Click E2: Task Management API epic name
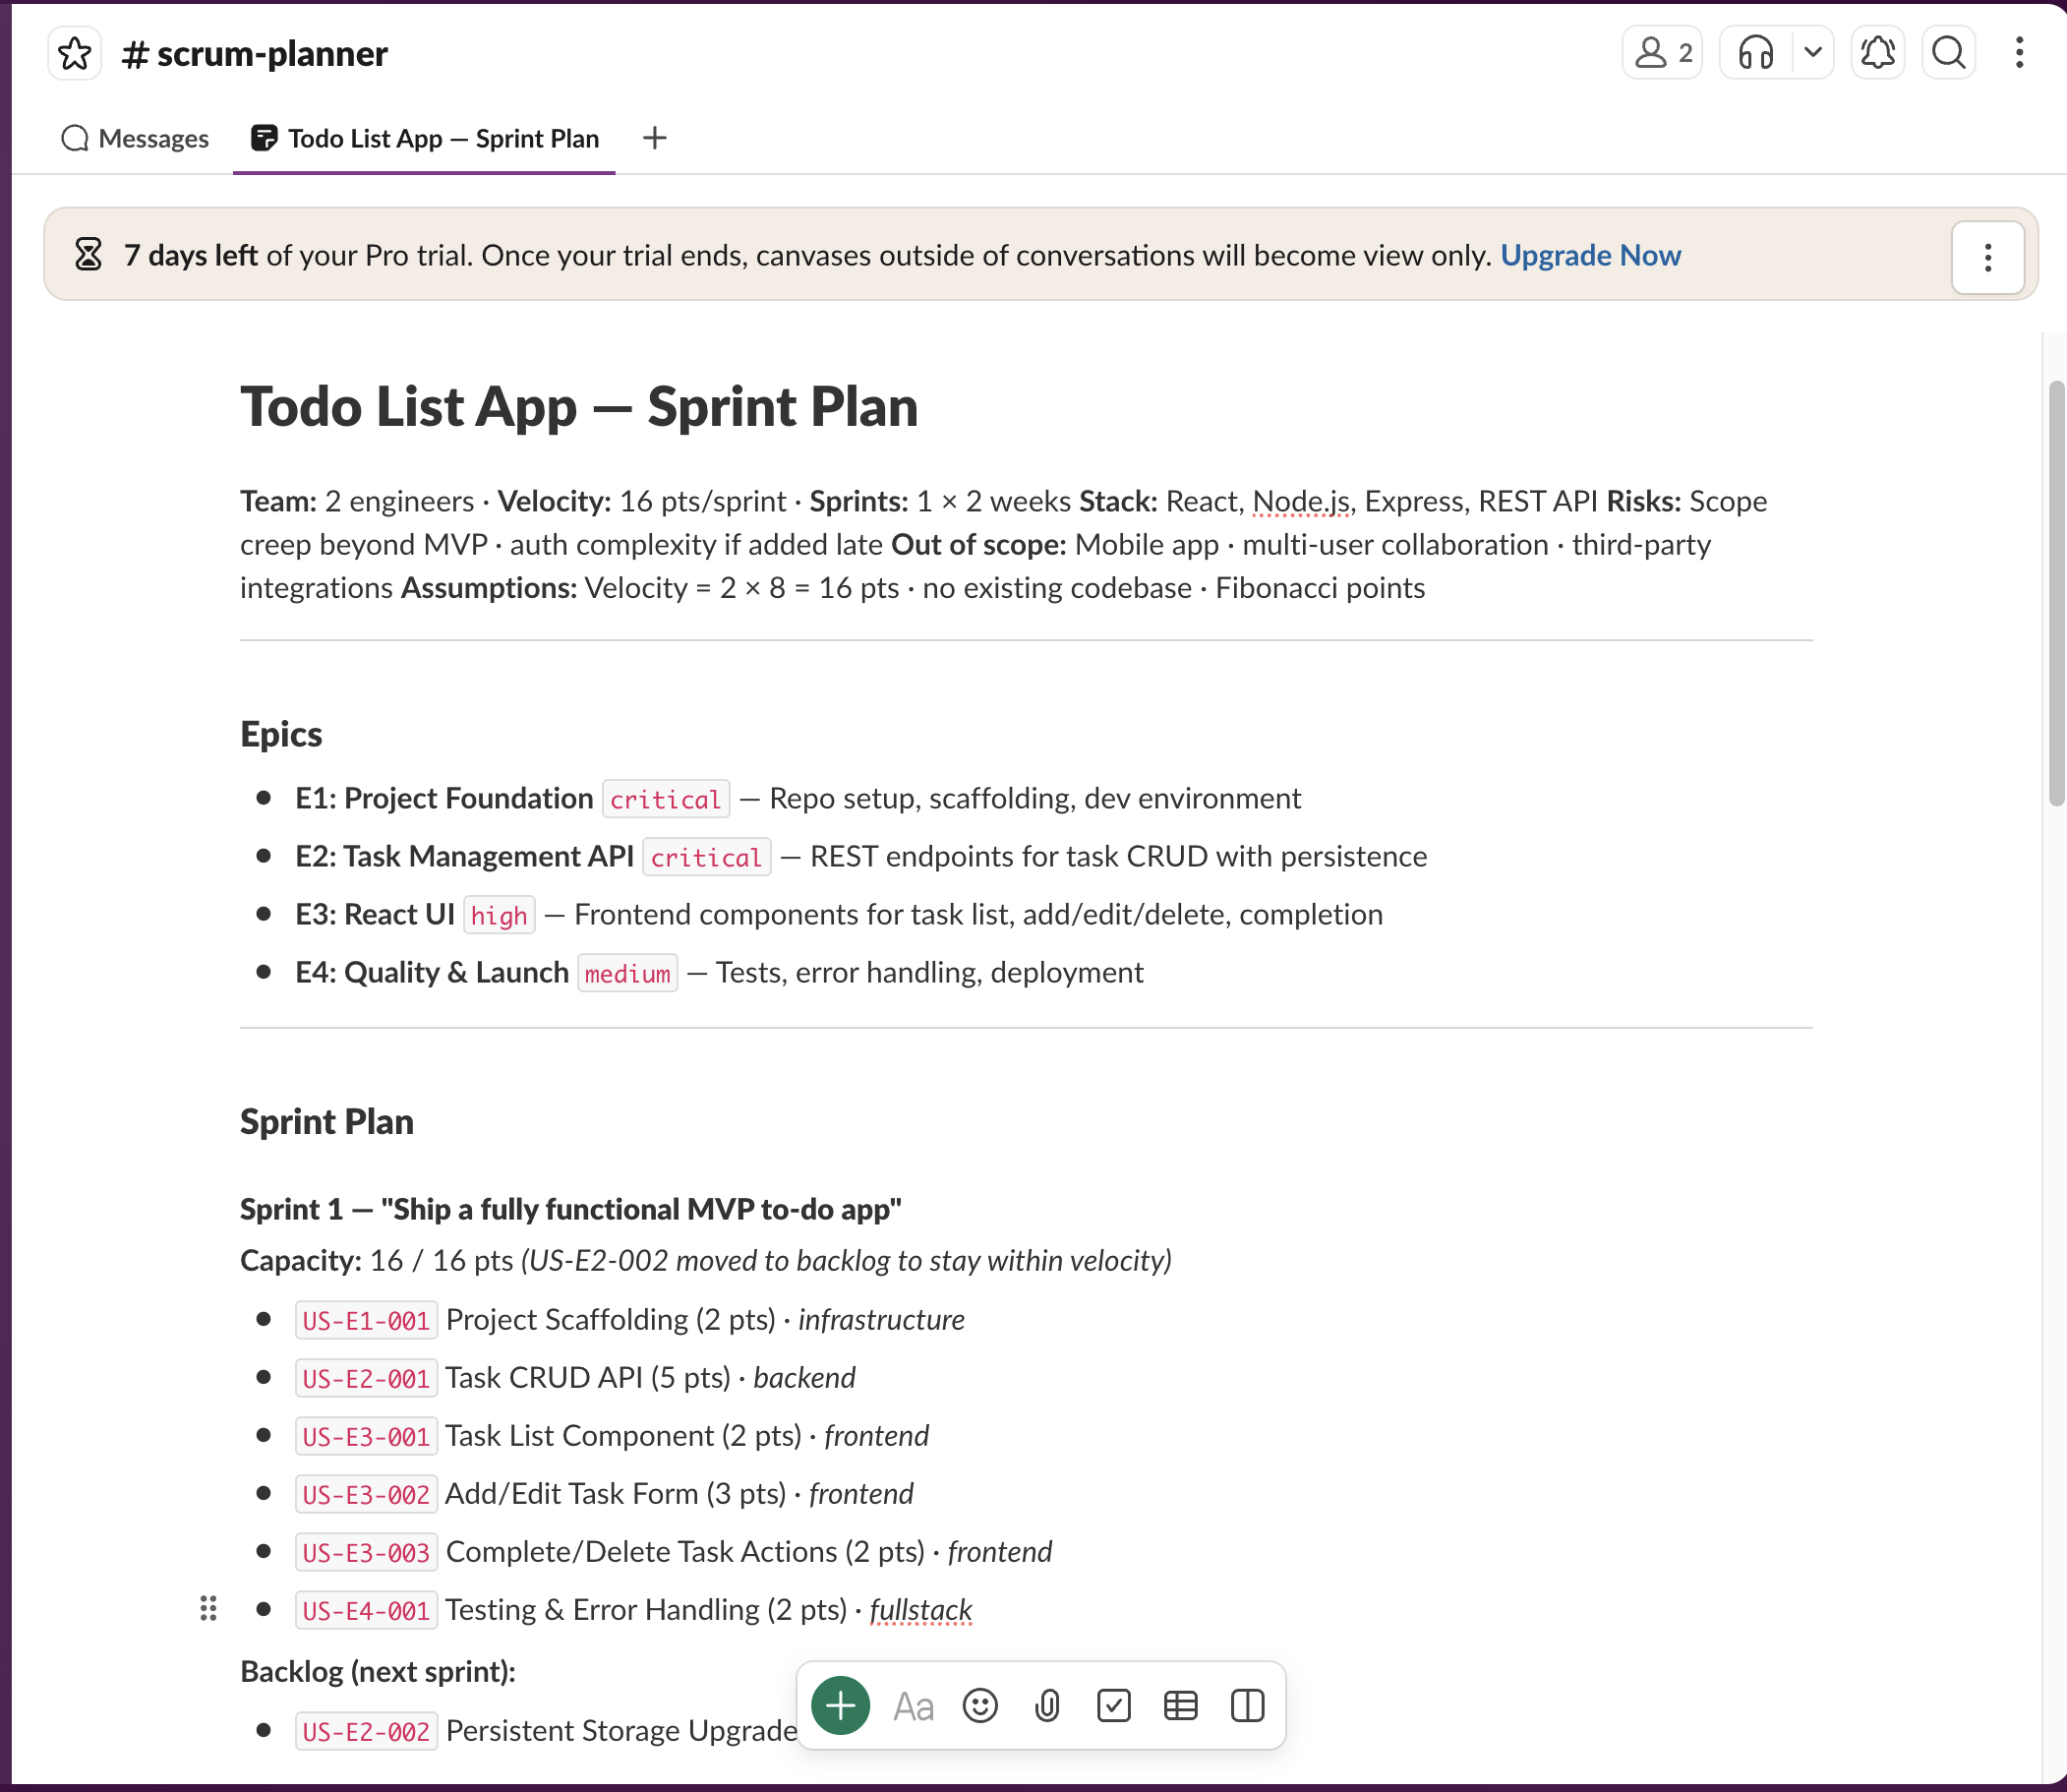 point(465,856)
